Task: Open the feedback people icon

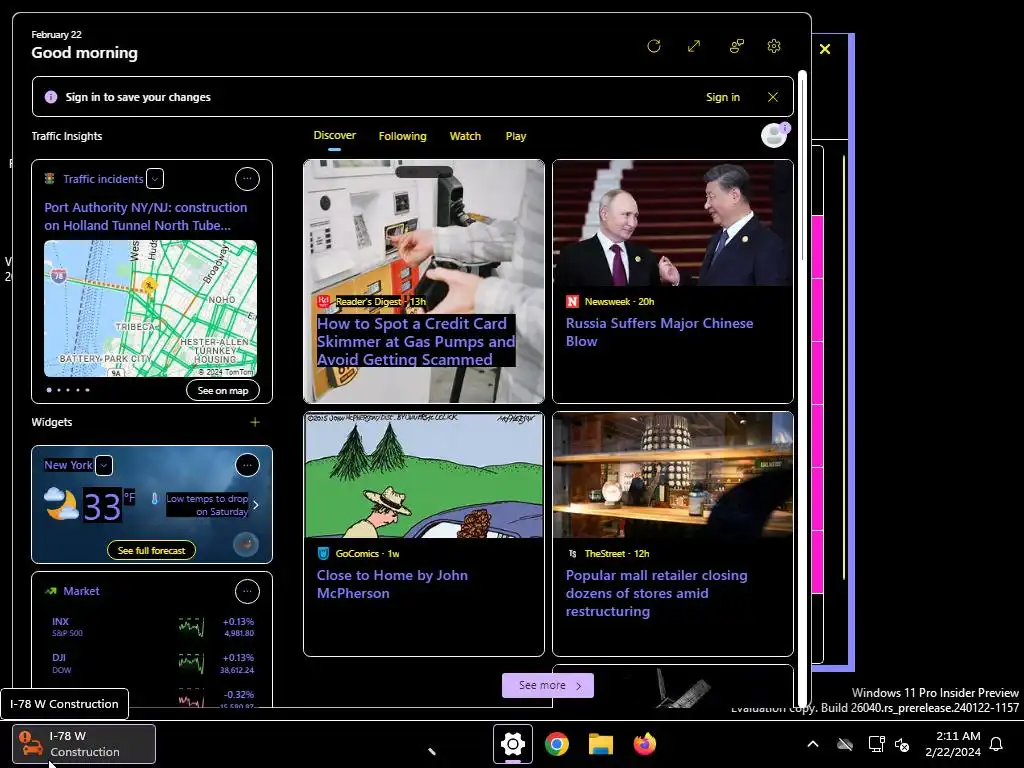Action: coord(737,46)
